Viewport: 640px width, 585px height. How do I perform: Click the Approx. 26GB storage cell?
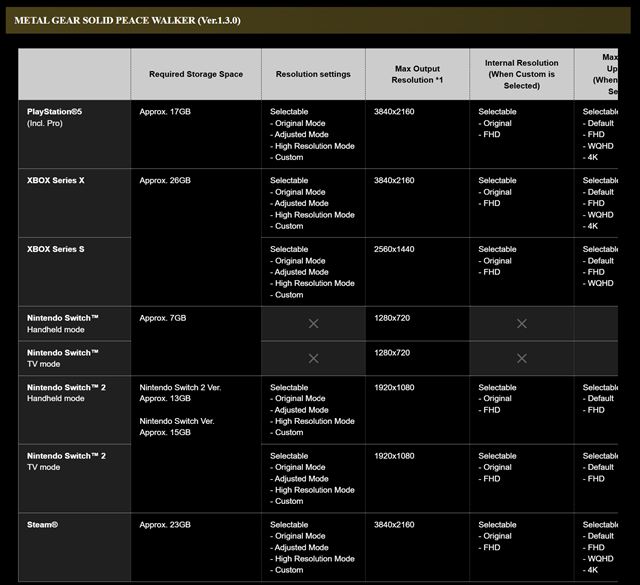point(165,180)
